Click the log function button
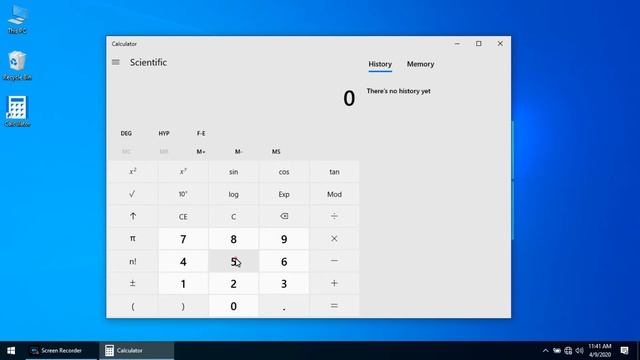640x360 pixels. (x=233, y=194)
